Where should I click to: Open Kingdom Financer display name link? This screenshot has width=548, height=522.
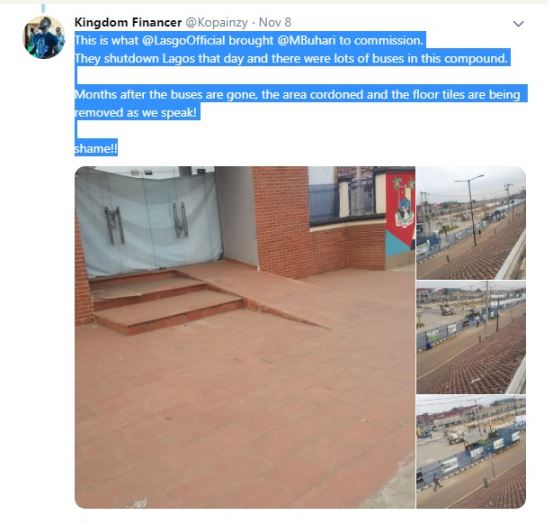pos(128,22)
